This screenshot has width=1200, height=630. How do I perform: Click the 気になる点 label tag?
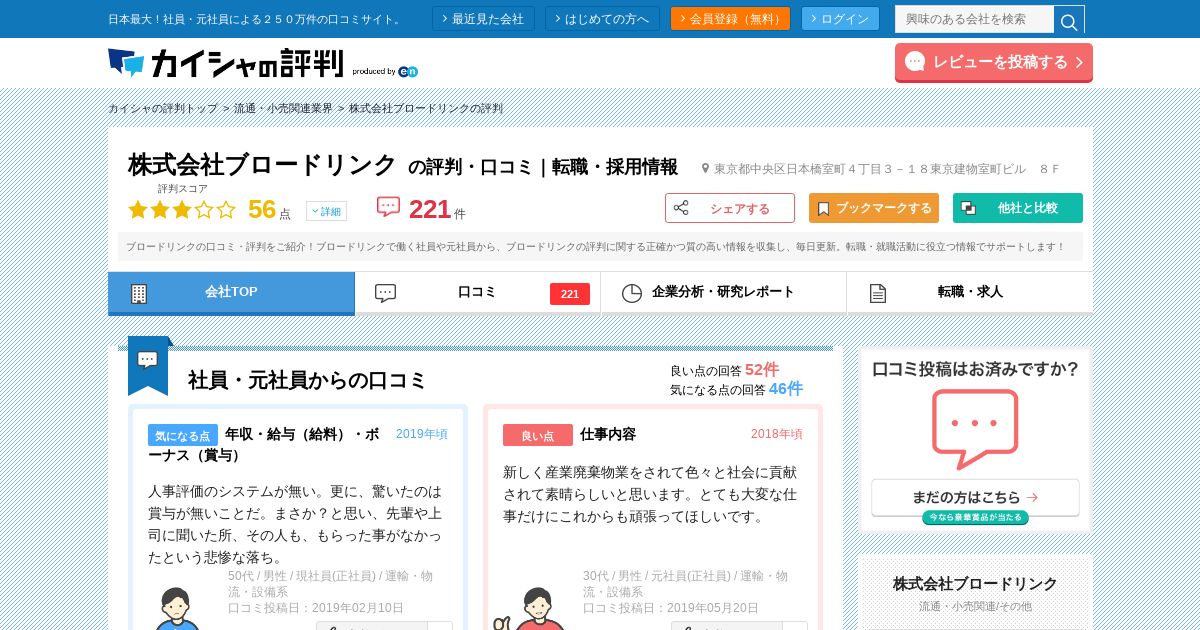tap(183, 435)
